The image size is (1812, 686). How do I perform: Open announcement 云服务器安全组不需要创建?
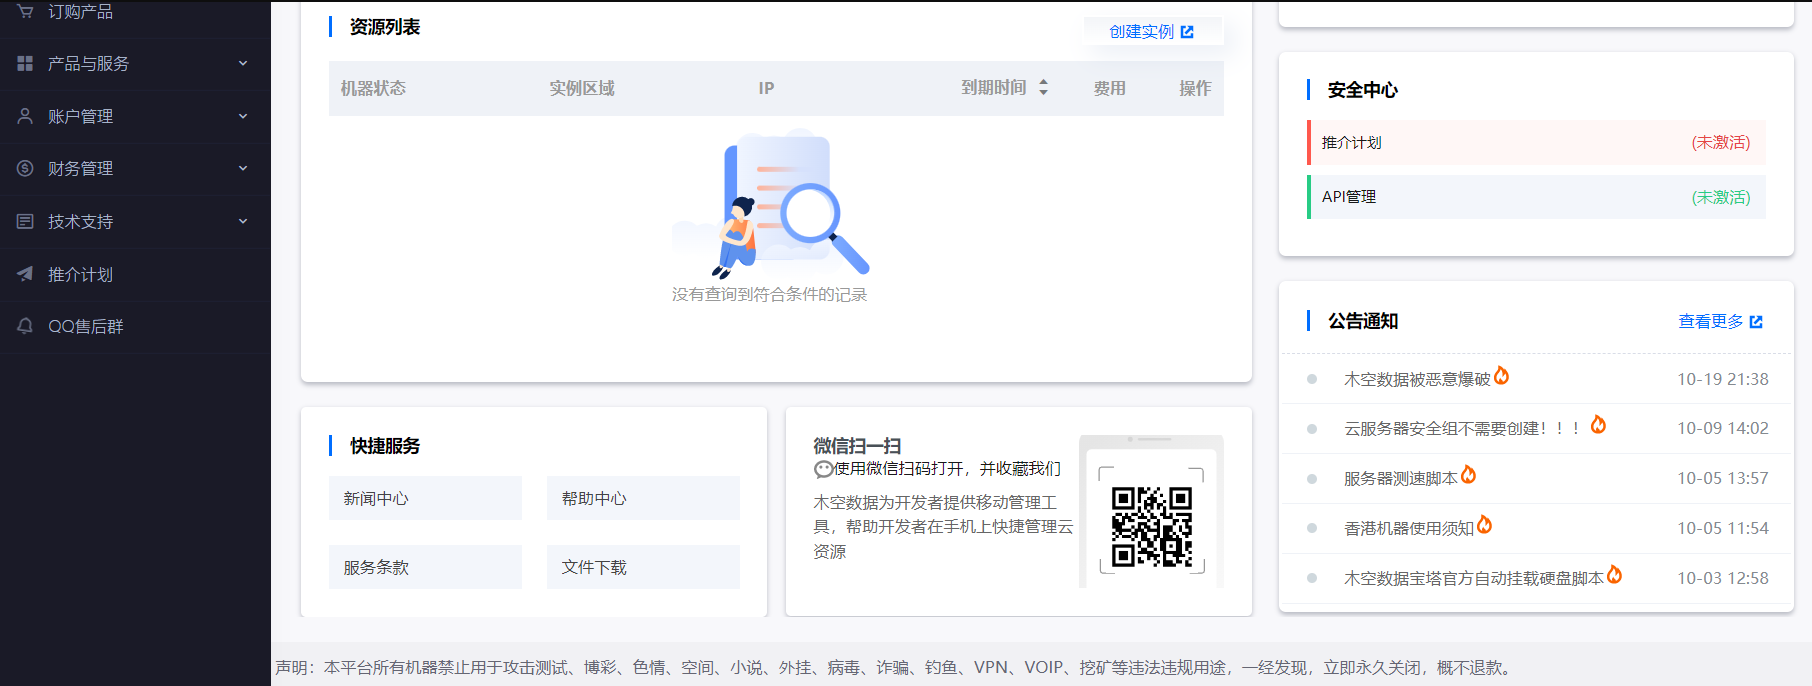1462,428
